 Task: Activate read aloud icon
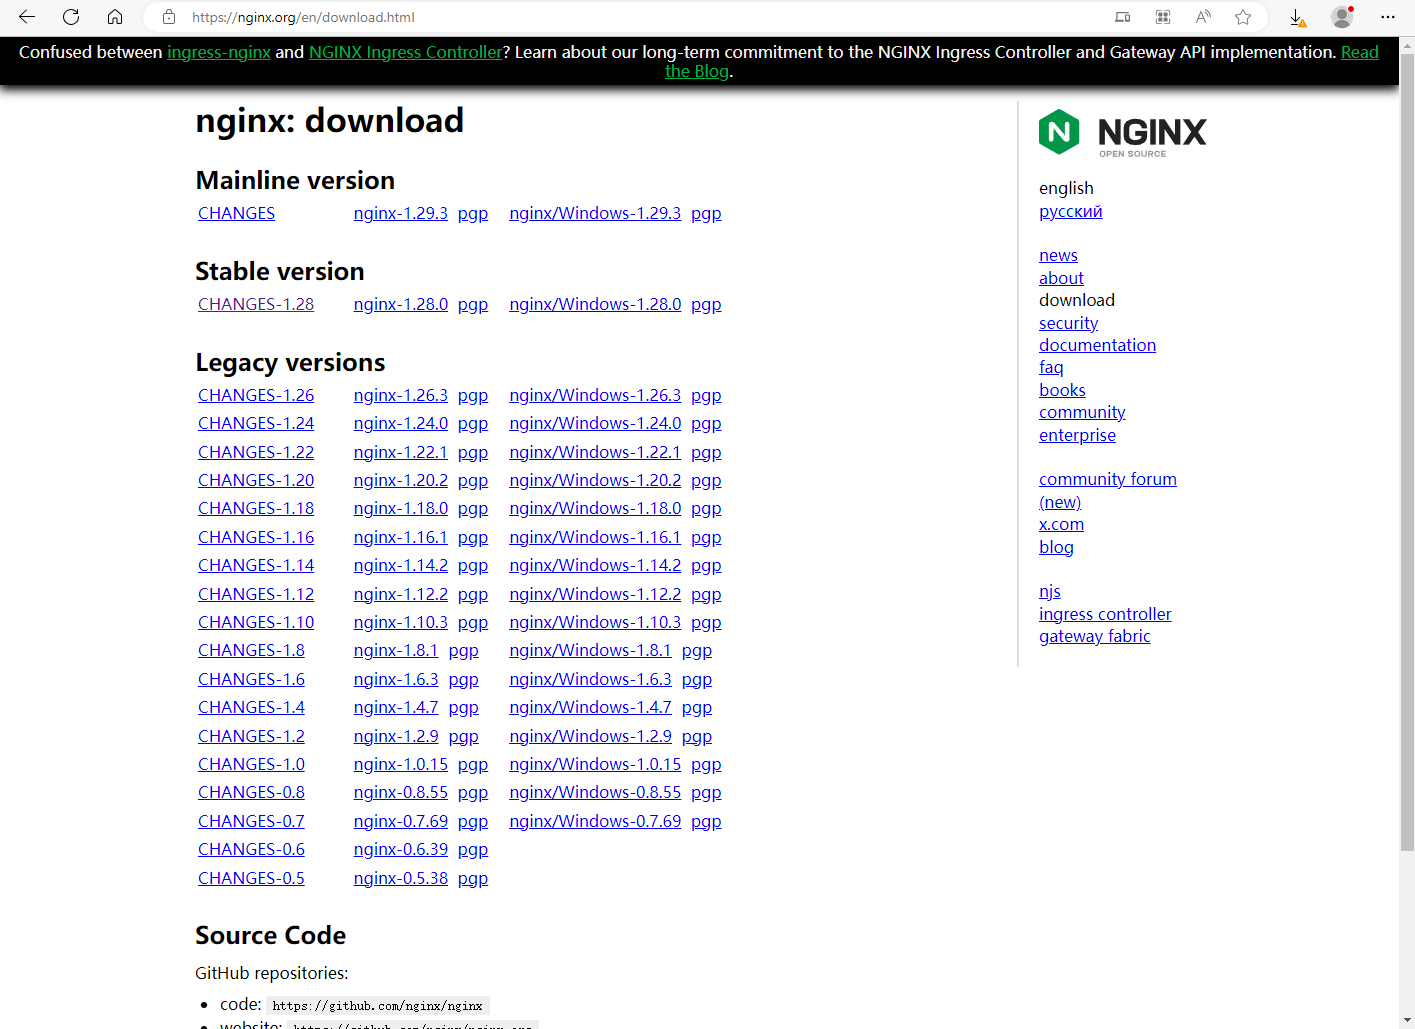coord(1203,17)
